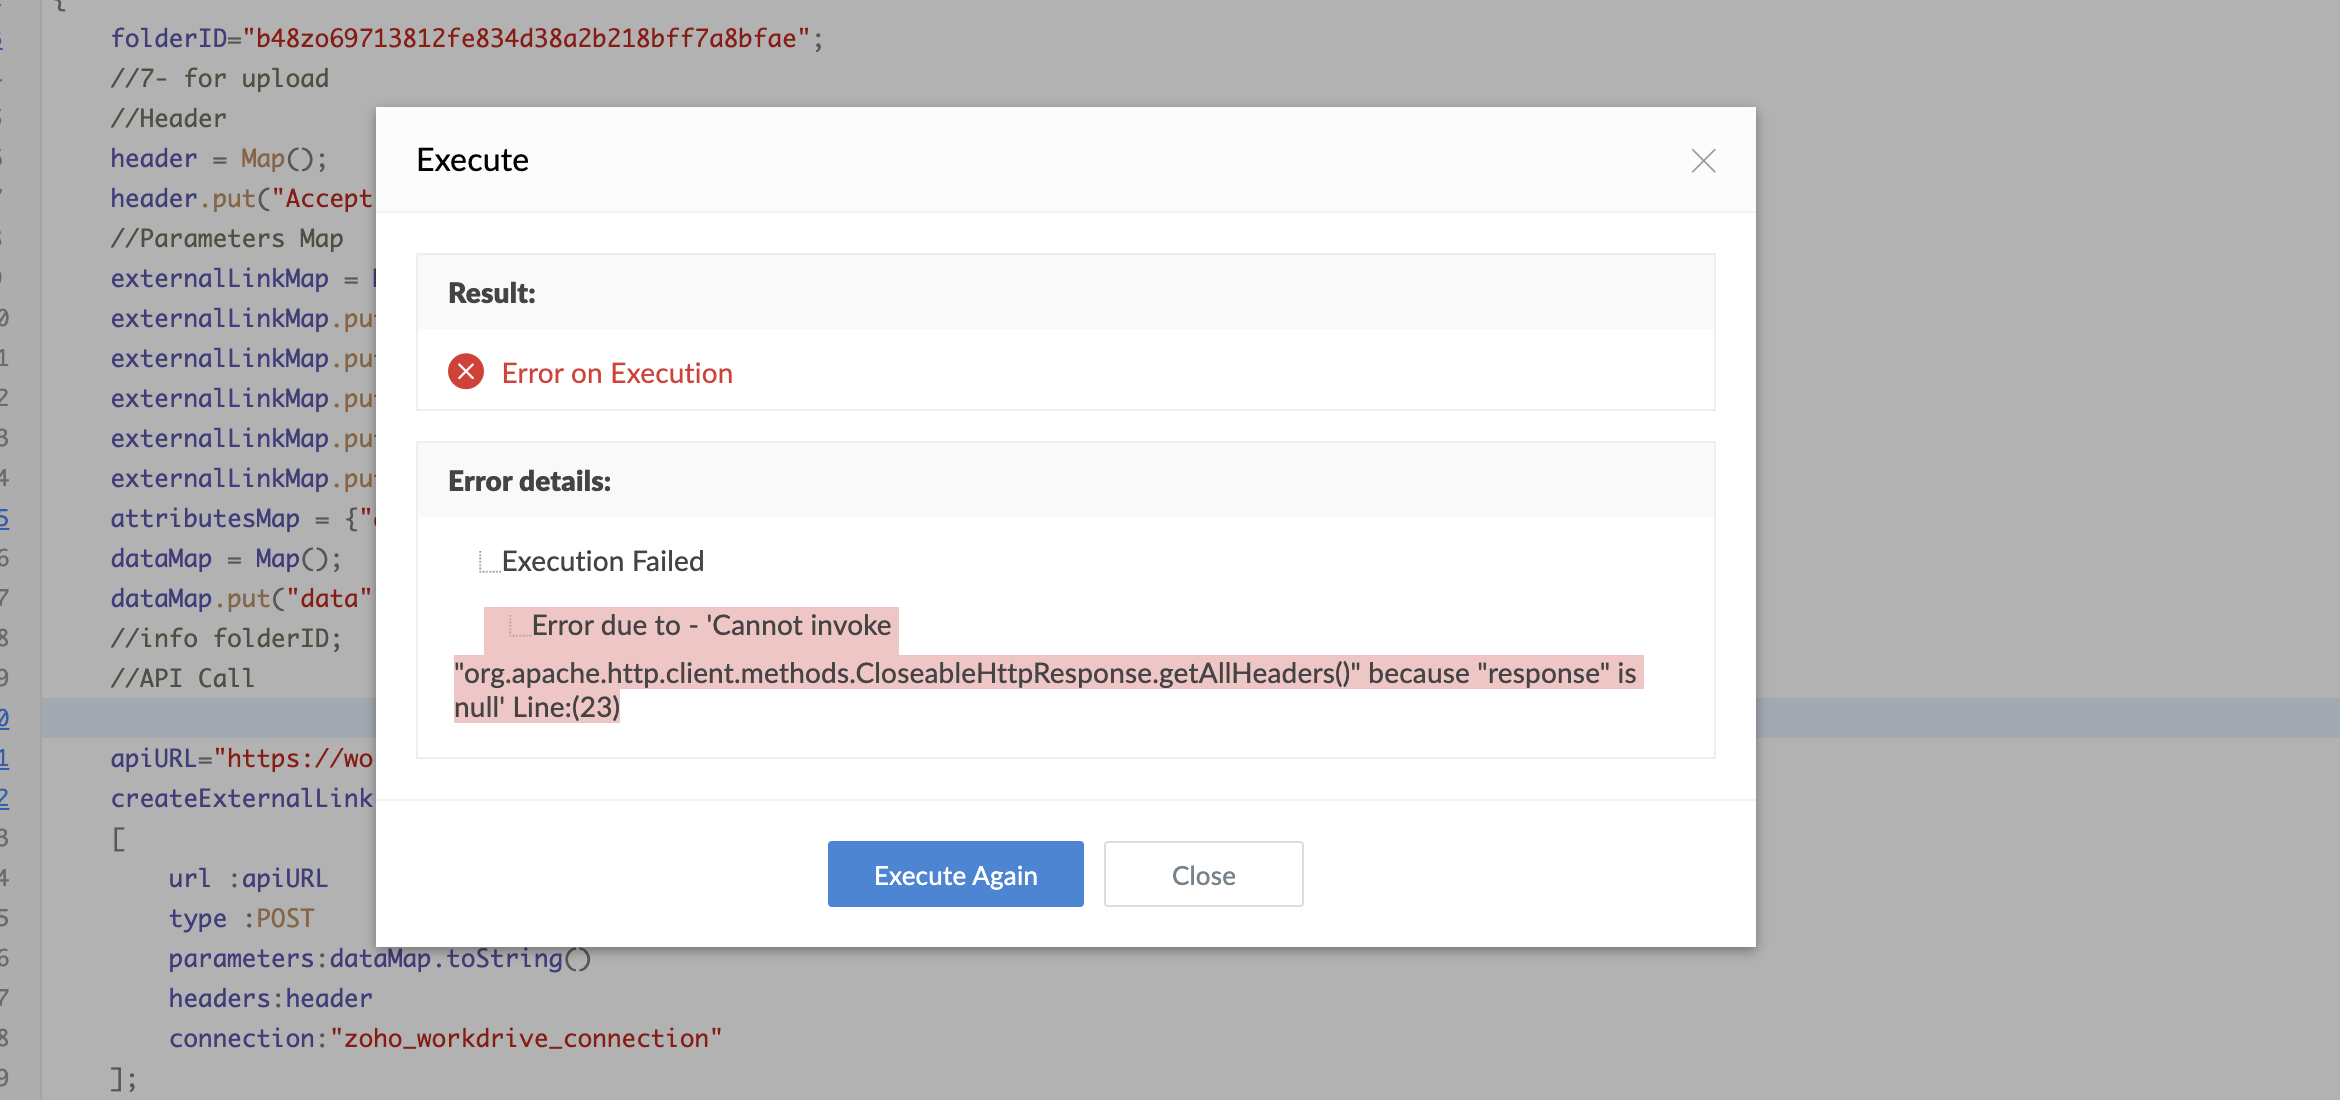Viewport: 2340px width, 1100px height.
Task: Click the 'url :apiURL' line
Action: (248, 879)
